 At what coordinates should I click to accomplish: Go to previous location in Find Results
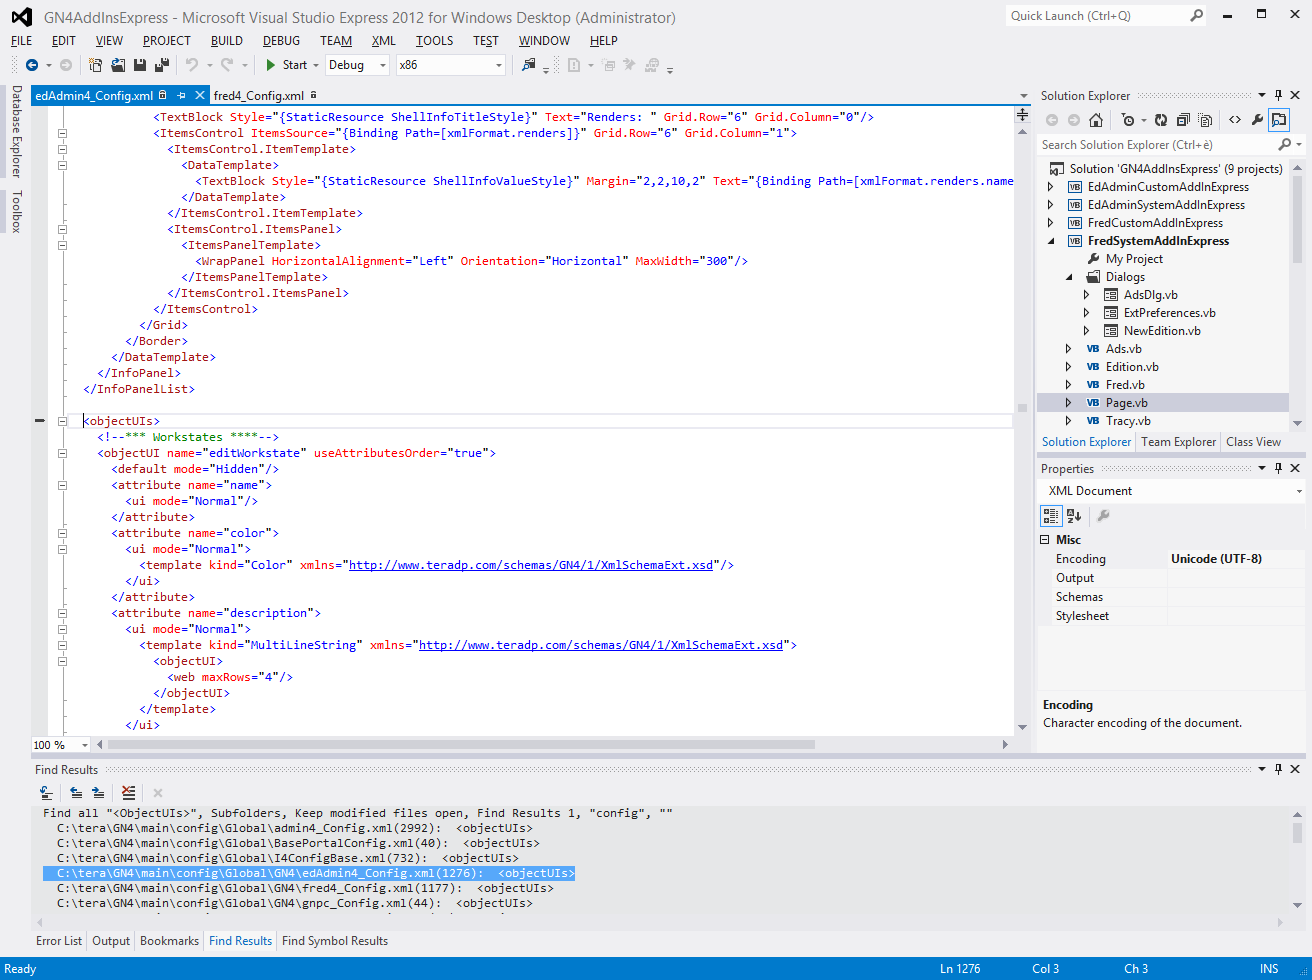[76, 793]
